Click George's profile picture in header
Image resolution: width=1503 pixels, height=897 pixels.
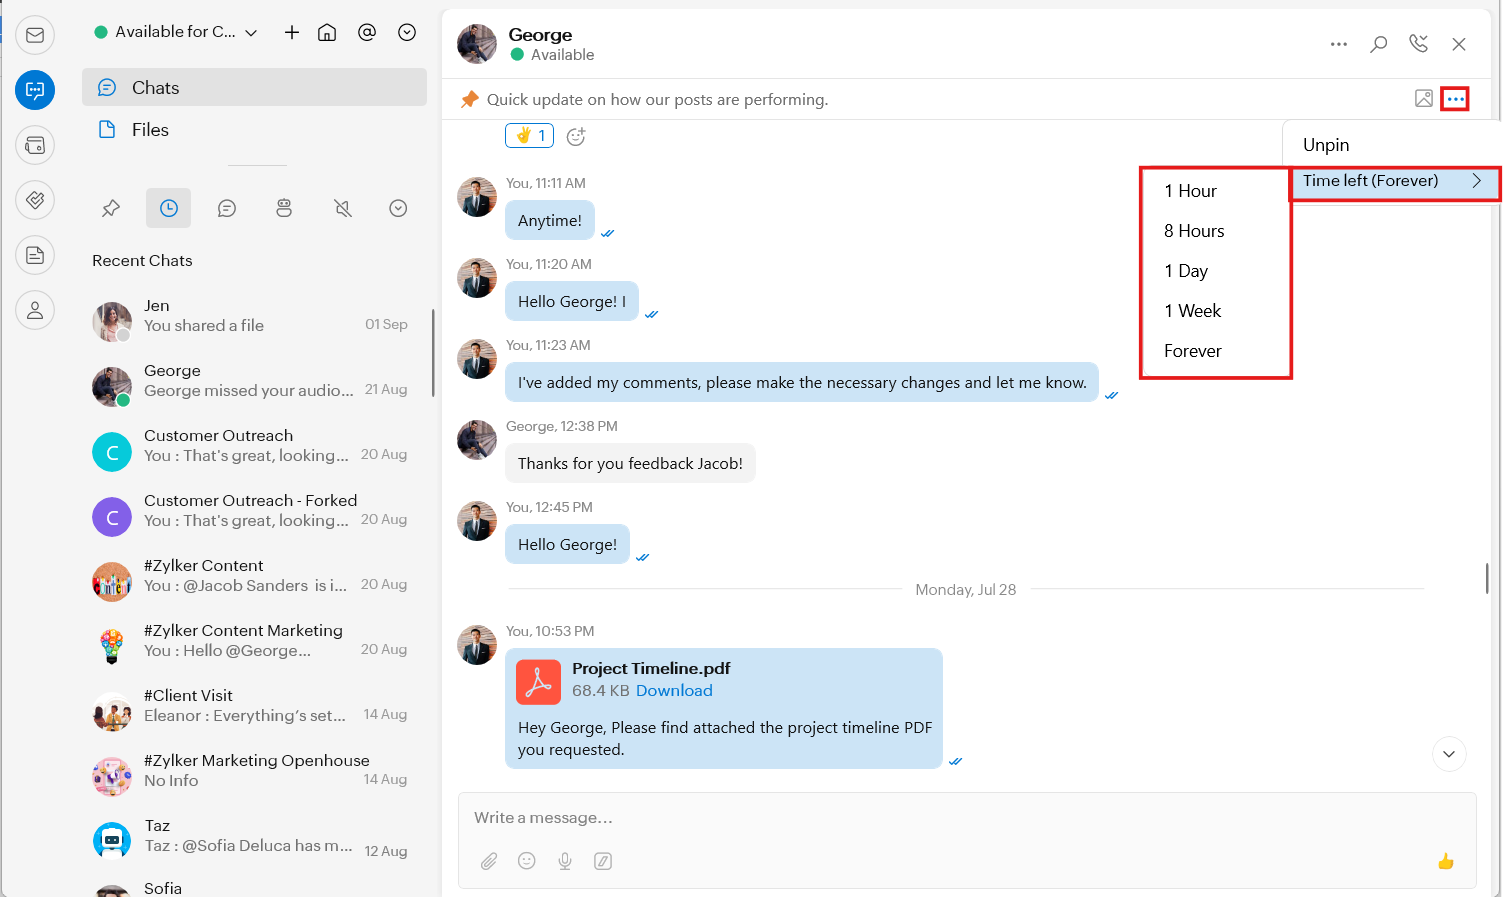[x=477, y=44]
